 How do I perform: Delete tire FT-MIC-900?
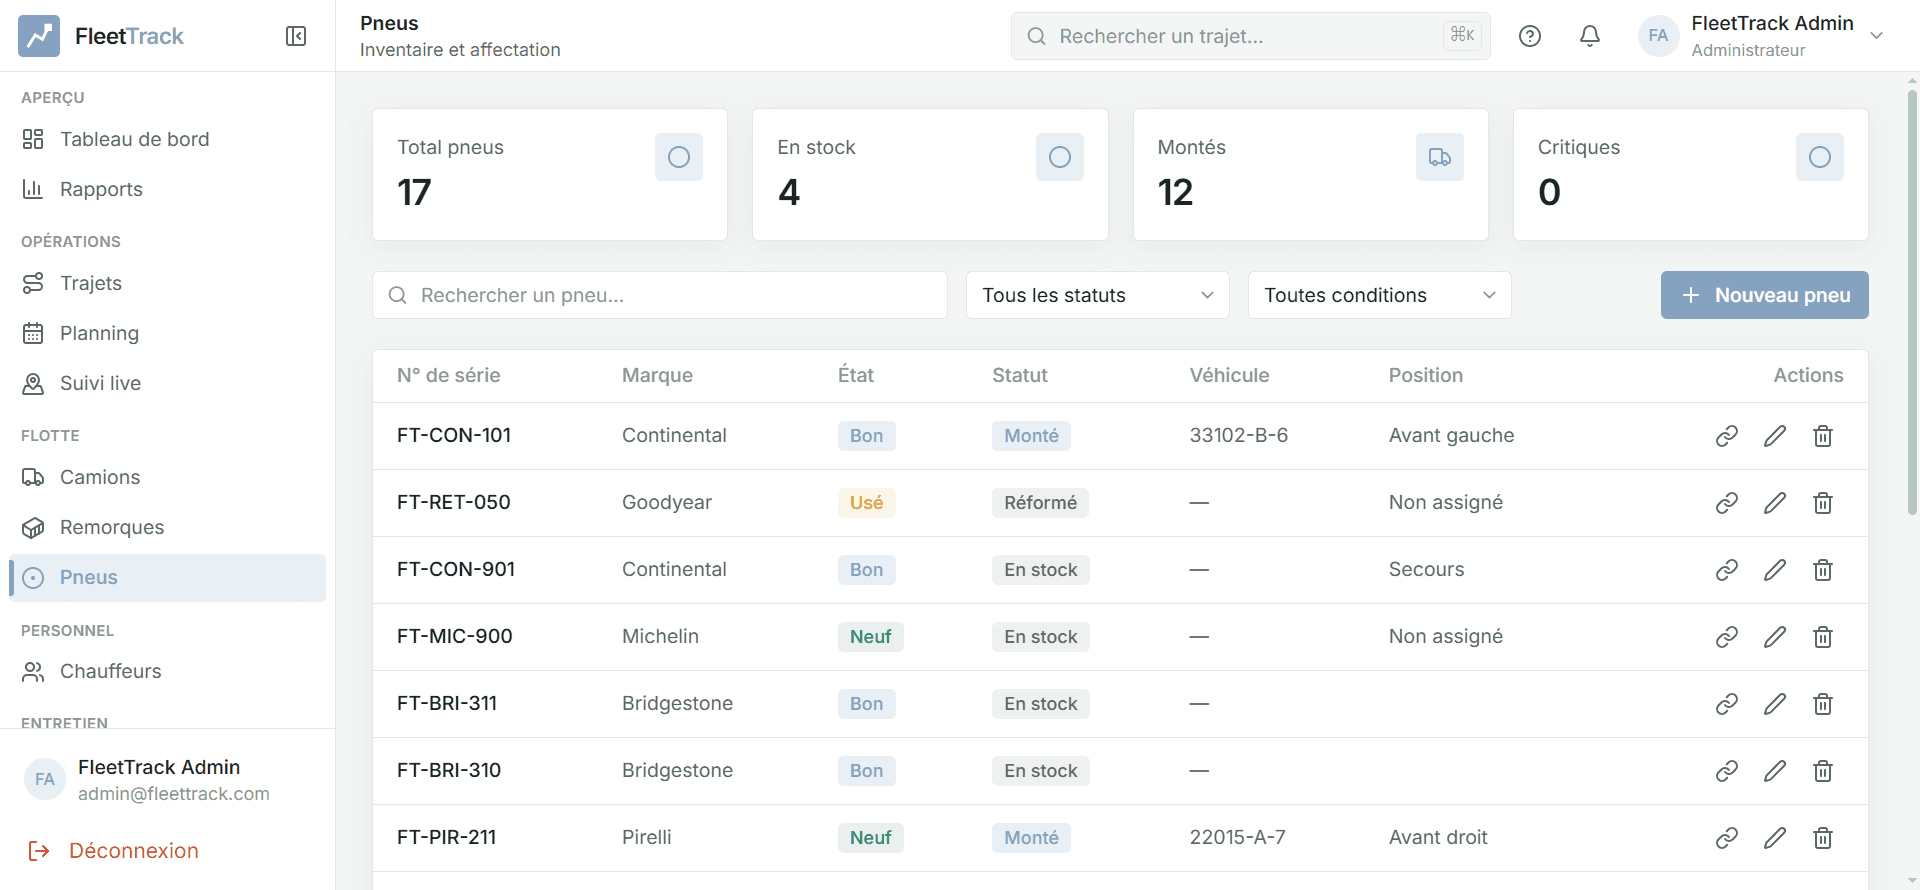coord(1823,637)
